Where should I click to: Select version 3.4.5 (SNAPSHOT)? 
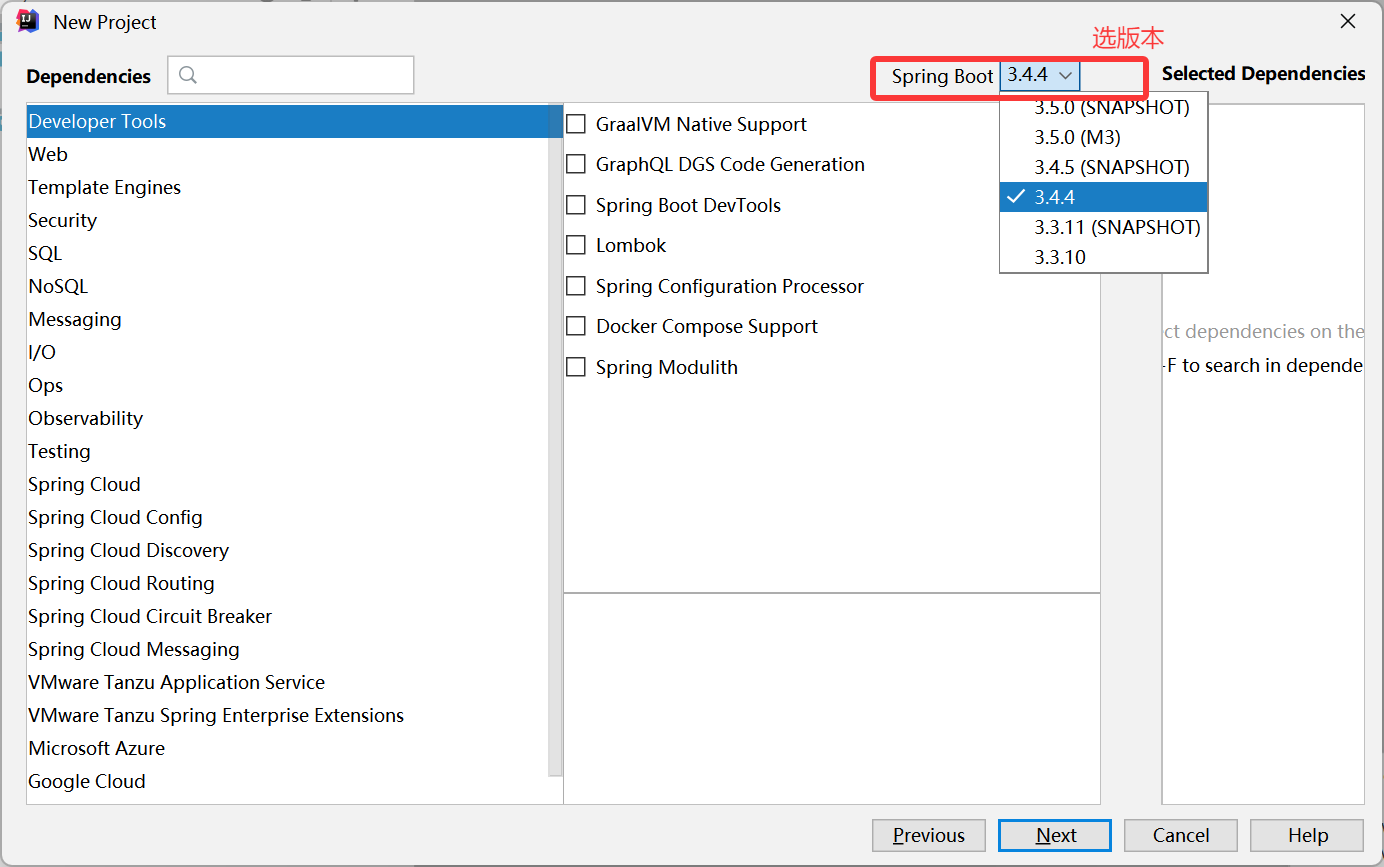[x=1104, y=167]
